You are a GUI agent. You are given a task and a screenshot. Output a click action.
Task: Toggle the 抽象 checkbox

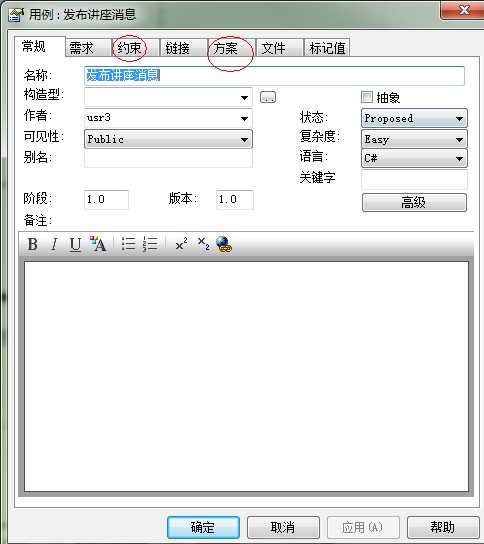click(367, 97)
